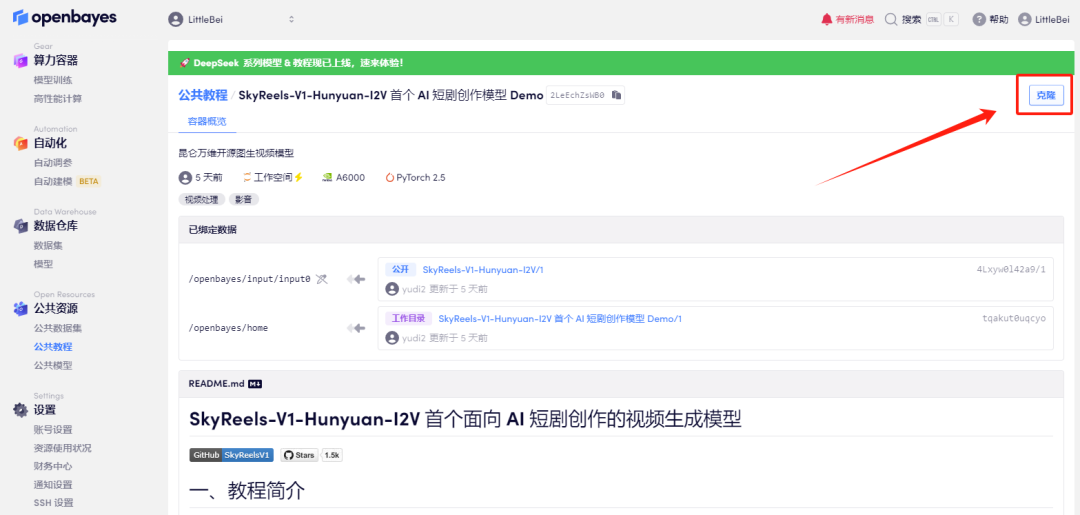This screenshot has height=515, width=1080.
Task: Open 自动调参 in the sidebar
Action: 53,162
